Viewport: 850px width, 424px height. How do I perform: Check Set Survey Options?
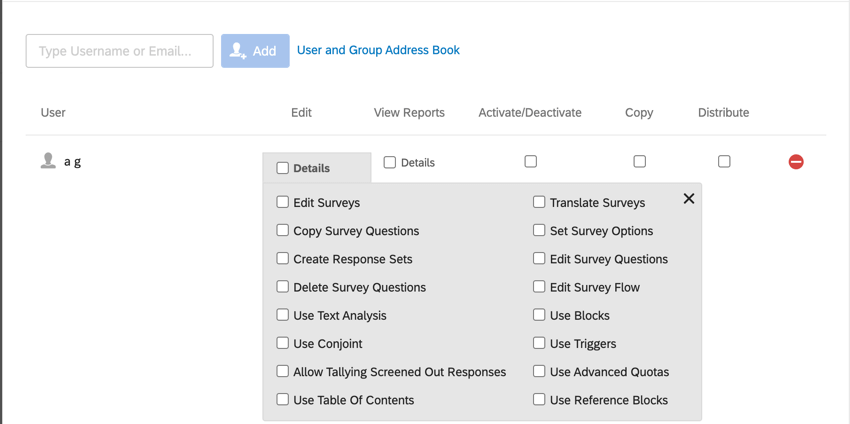click(x=539, y=230)
